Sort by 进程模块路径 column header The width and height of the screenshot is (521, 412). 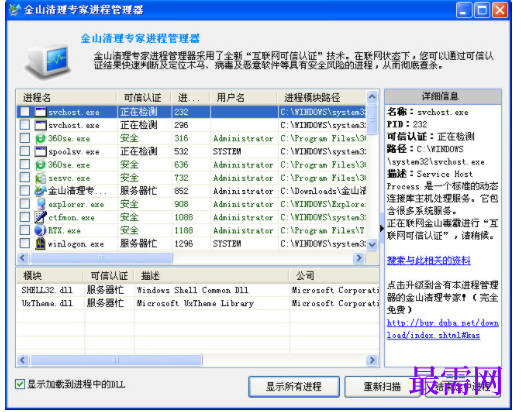(x=322, y=98)
